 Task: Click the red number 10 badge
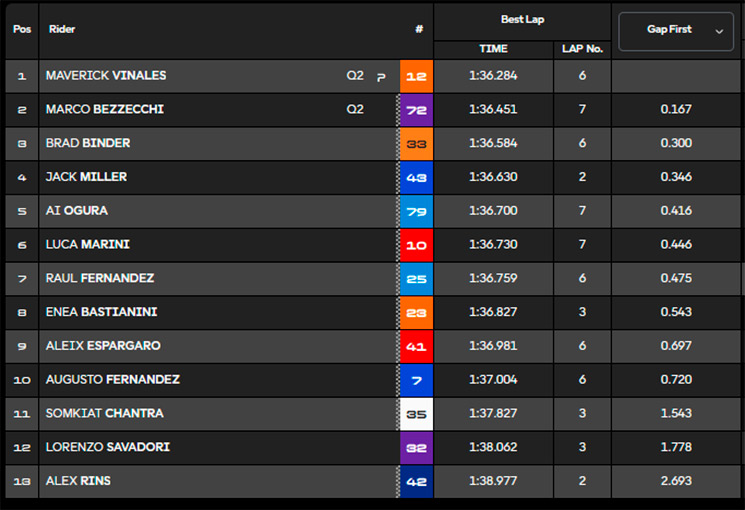pyautogui.click(x=416, y=245)
